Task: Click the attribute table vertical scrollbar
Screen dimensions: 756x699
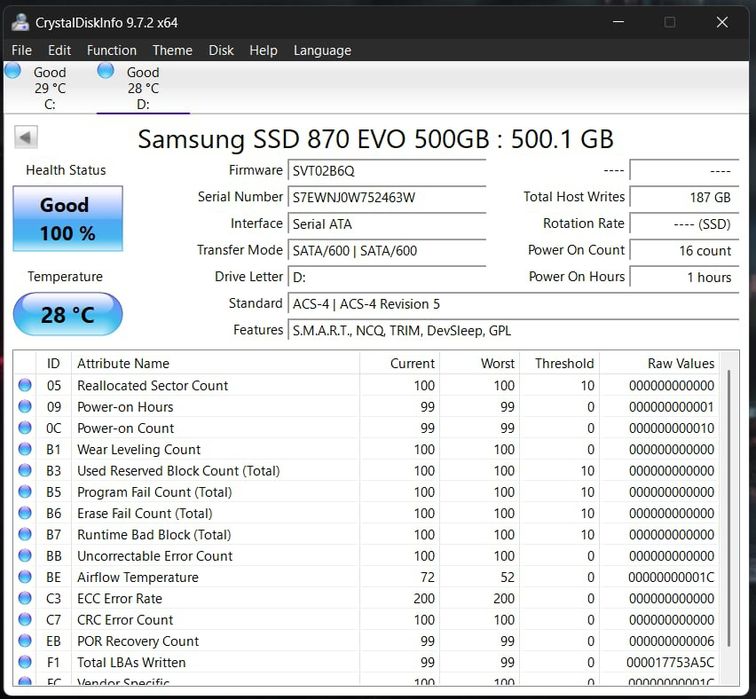Action: [x=729, y=509]
